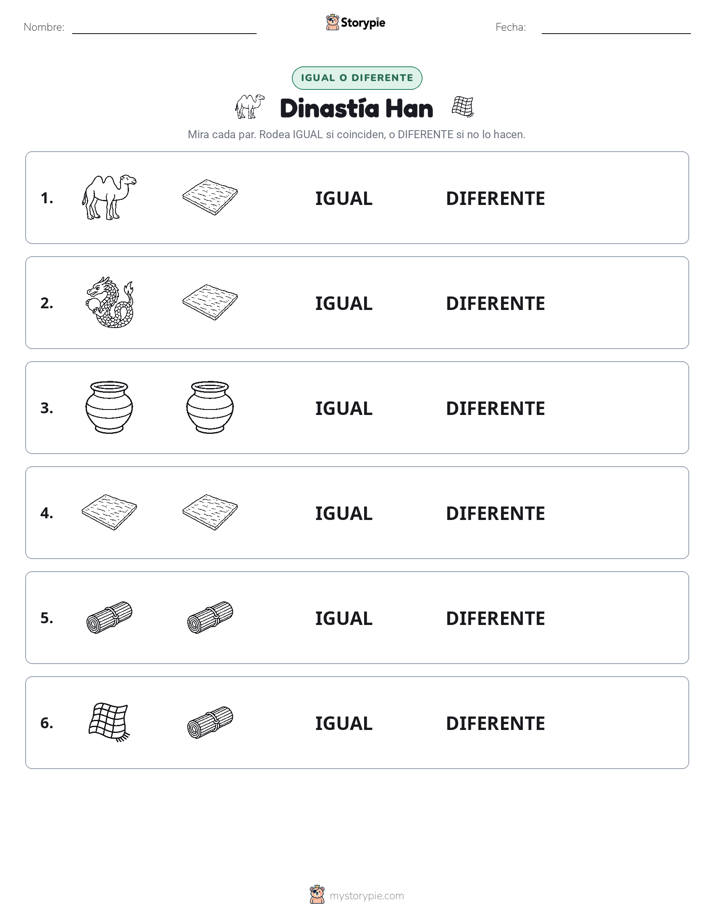Choose IGUAL for question 4
714x924 pixels.
coord(343,513)
